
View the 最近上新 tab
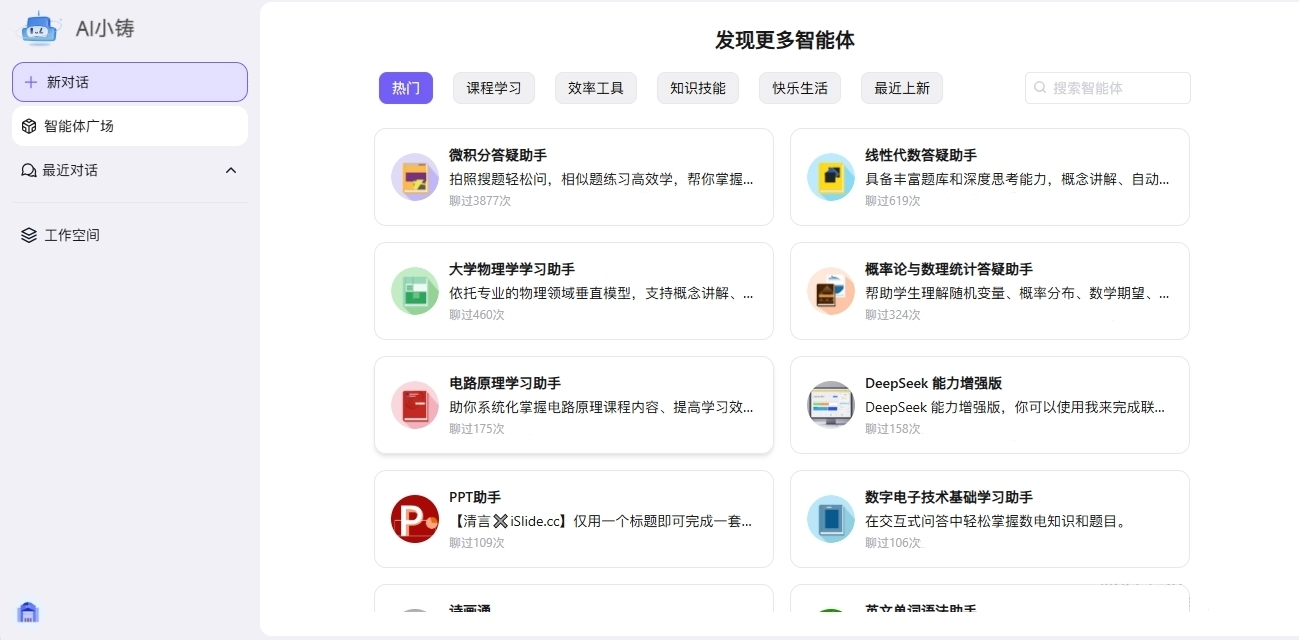pyautogui.click(x=902, y=88)
